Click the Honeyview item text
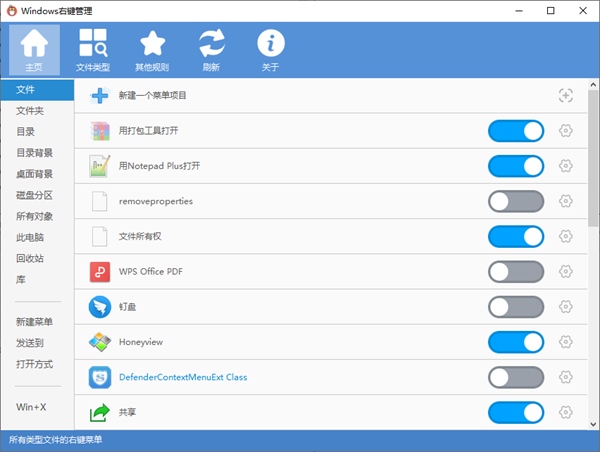Screen dimensions: 600x452 pos(141,342)
